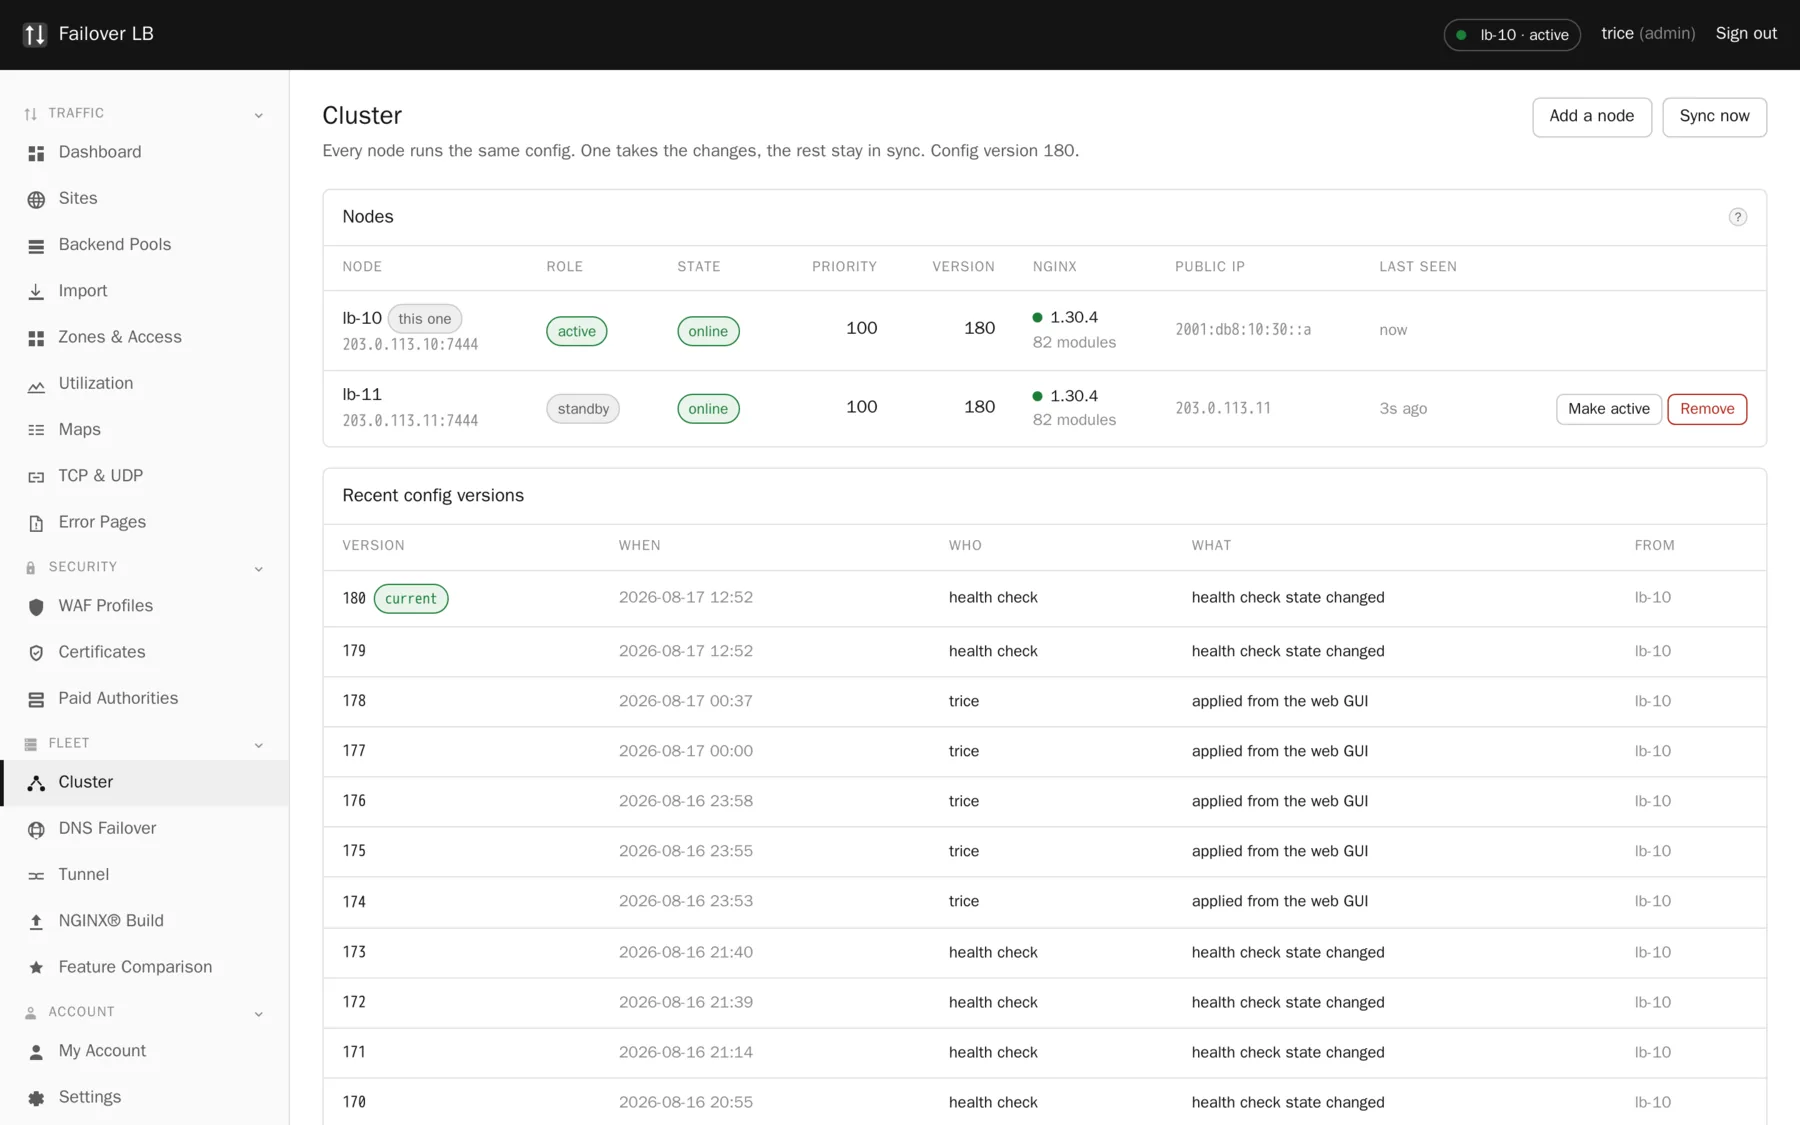The image size is (1800, 1125).
Task: Collapse the Fleet section chevron
Action: coord(259,744)
